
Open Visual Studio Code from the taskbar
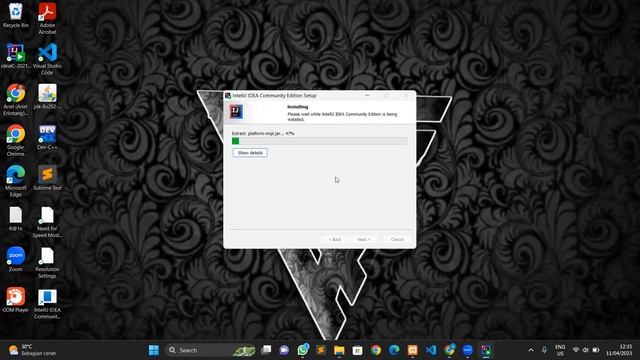(x=431, y=350)
